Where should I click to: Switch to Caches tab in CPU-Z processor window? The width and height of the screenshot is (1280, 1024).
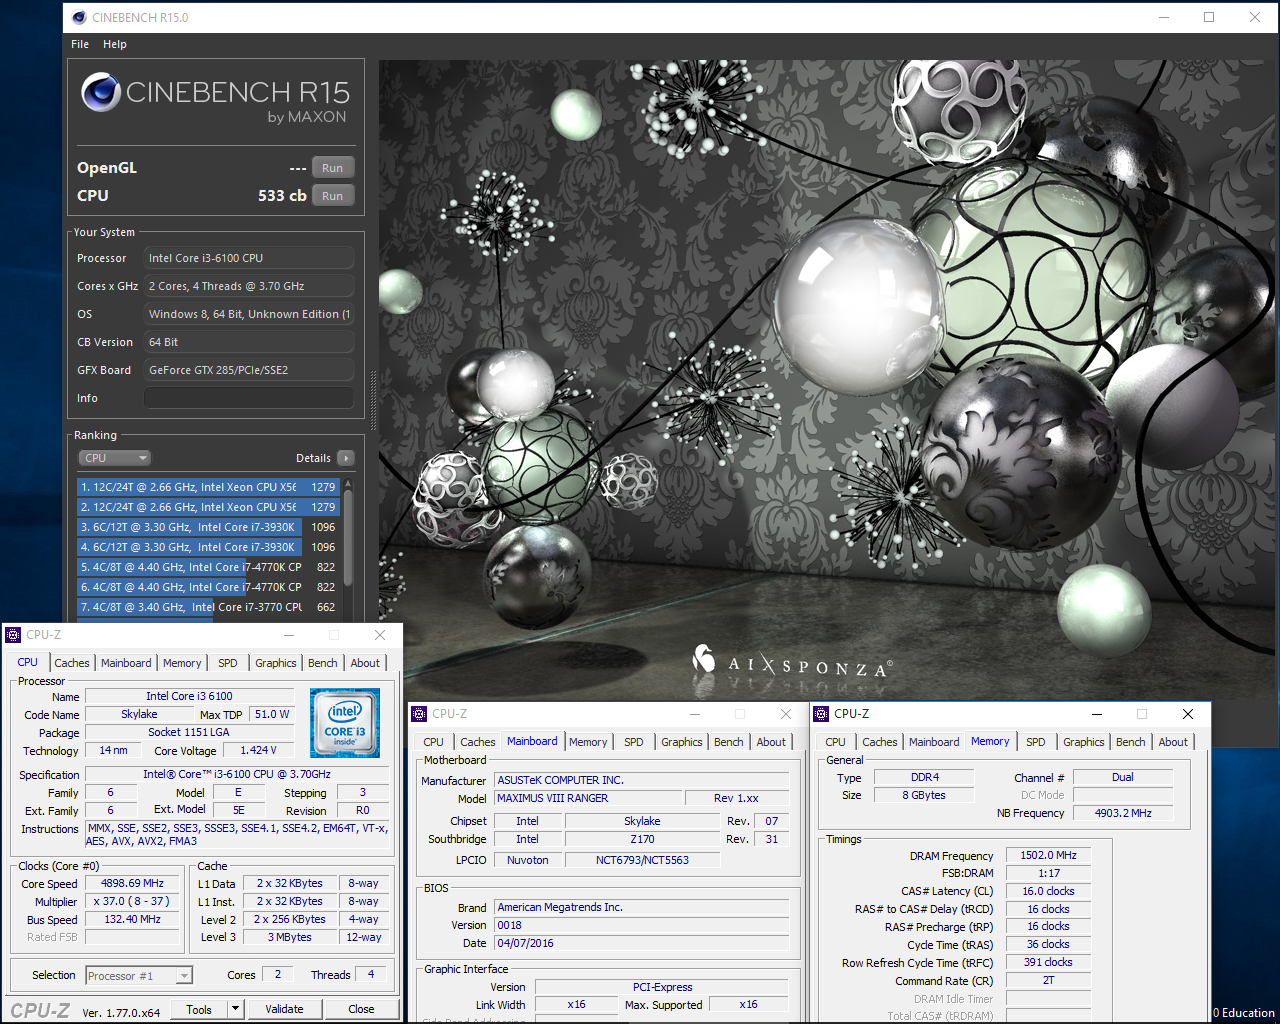coord(72,663)
